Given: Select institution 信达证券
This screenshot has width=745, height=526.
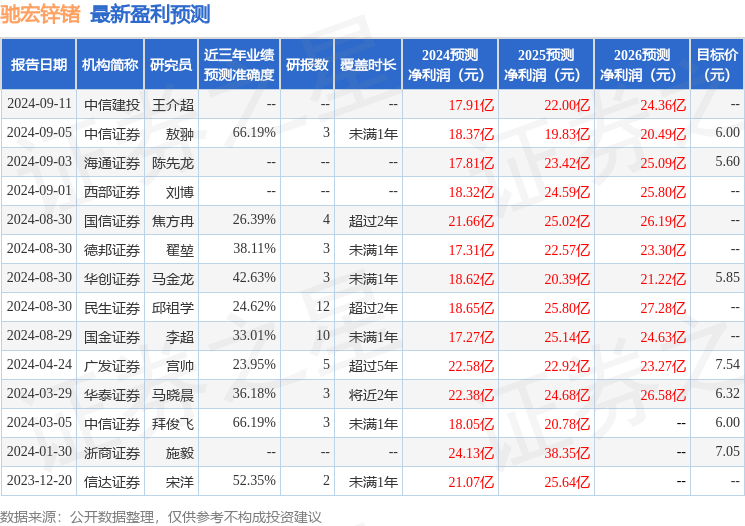Looking at the screenshot, I should pyautogui.click(x=112, y=482).
